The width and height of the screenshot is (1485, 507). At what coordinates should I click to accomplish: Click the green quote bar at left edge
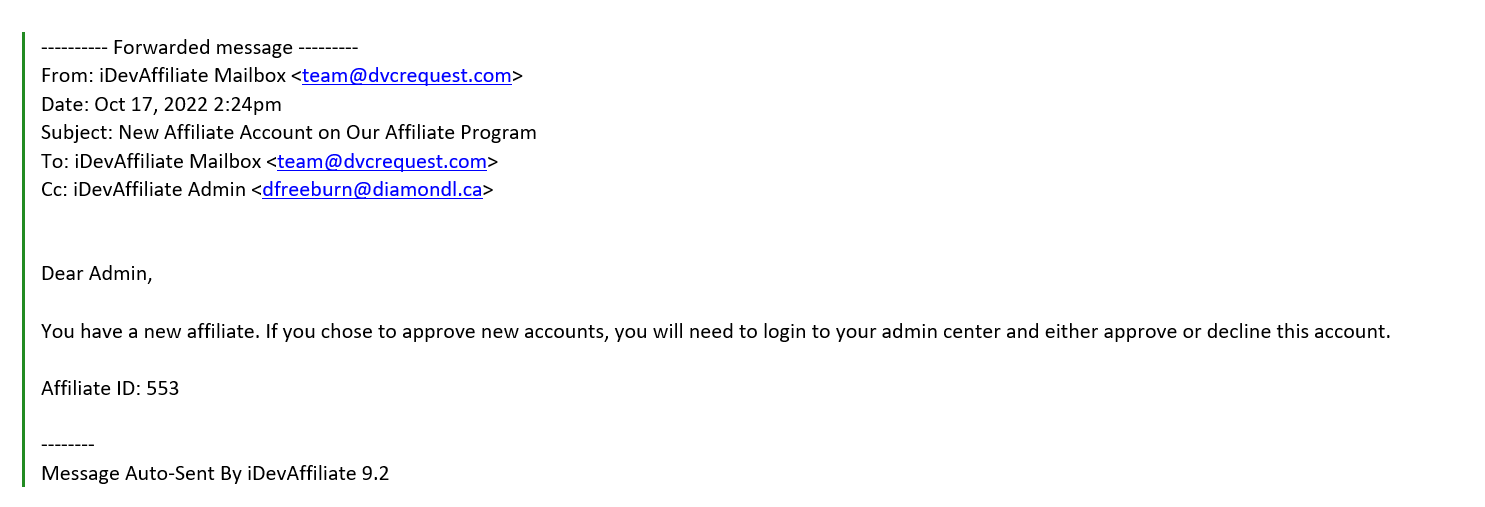[x=23, y=260]
